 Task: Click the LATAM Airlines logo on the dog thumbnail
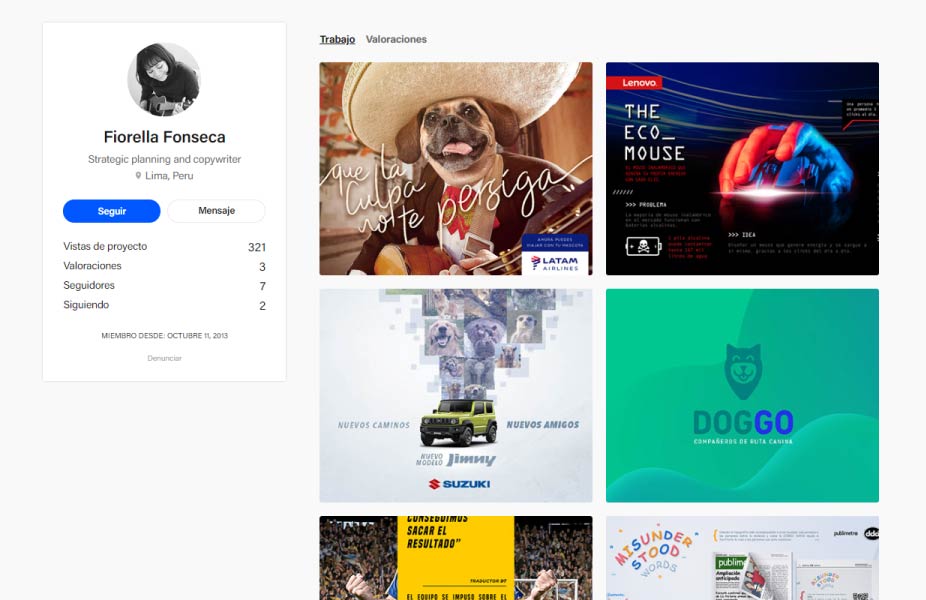[555, 262]
